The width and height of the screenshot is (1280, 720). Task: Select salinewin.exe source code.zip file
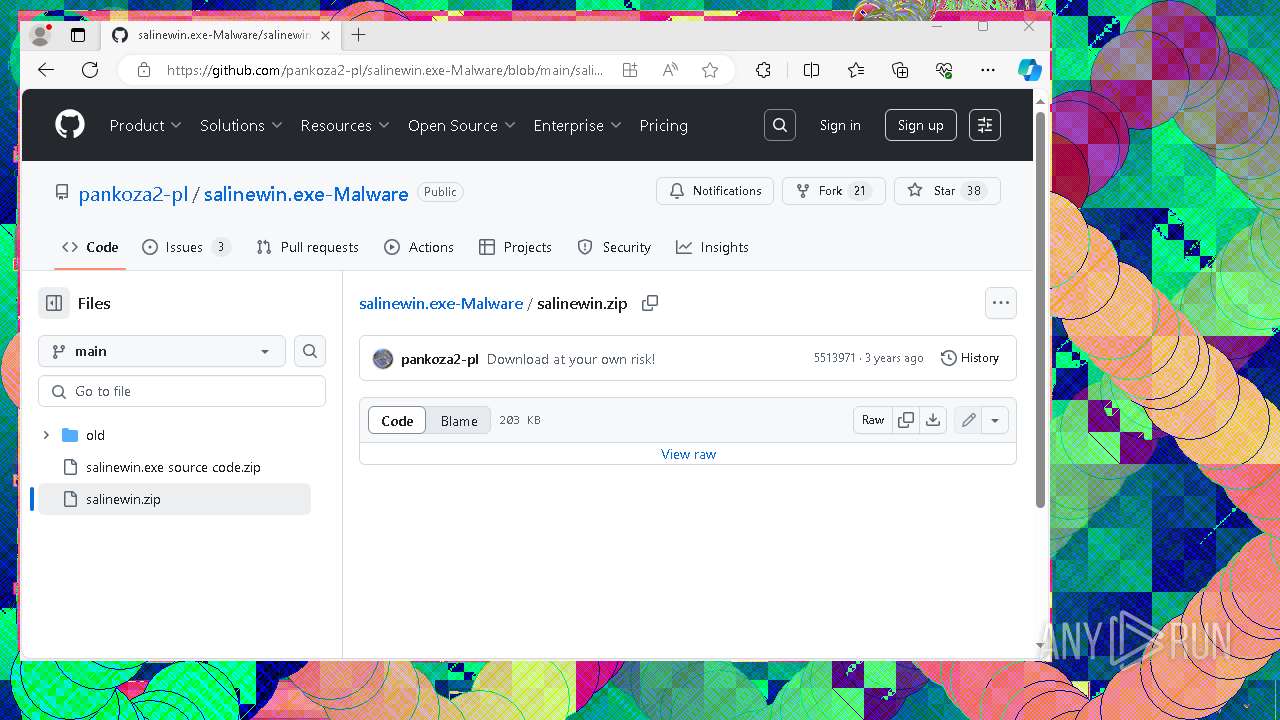[172, 467]
